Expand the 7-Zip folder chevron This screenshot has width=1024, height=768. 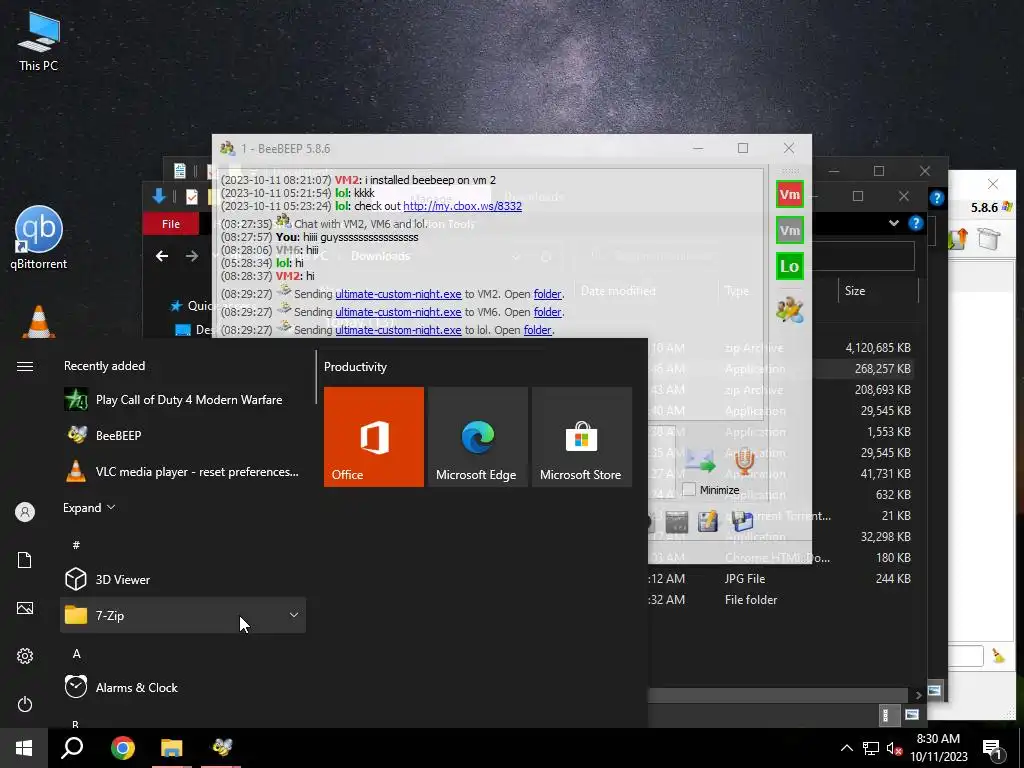pos(294,615)
